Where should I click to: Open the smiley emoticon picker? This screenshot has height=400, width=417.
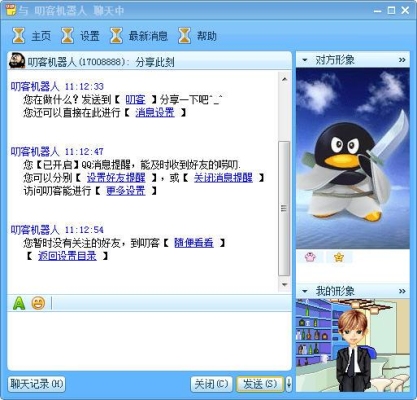pyautogui.click(x=38, y=303)
